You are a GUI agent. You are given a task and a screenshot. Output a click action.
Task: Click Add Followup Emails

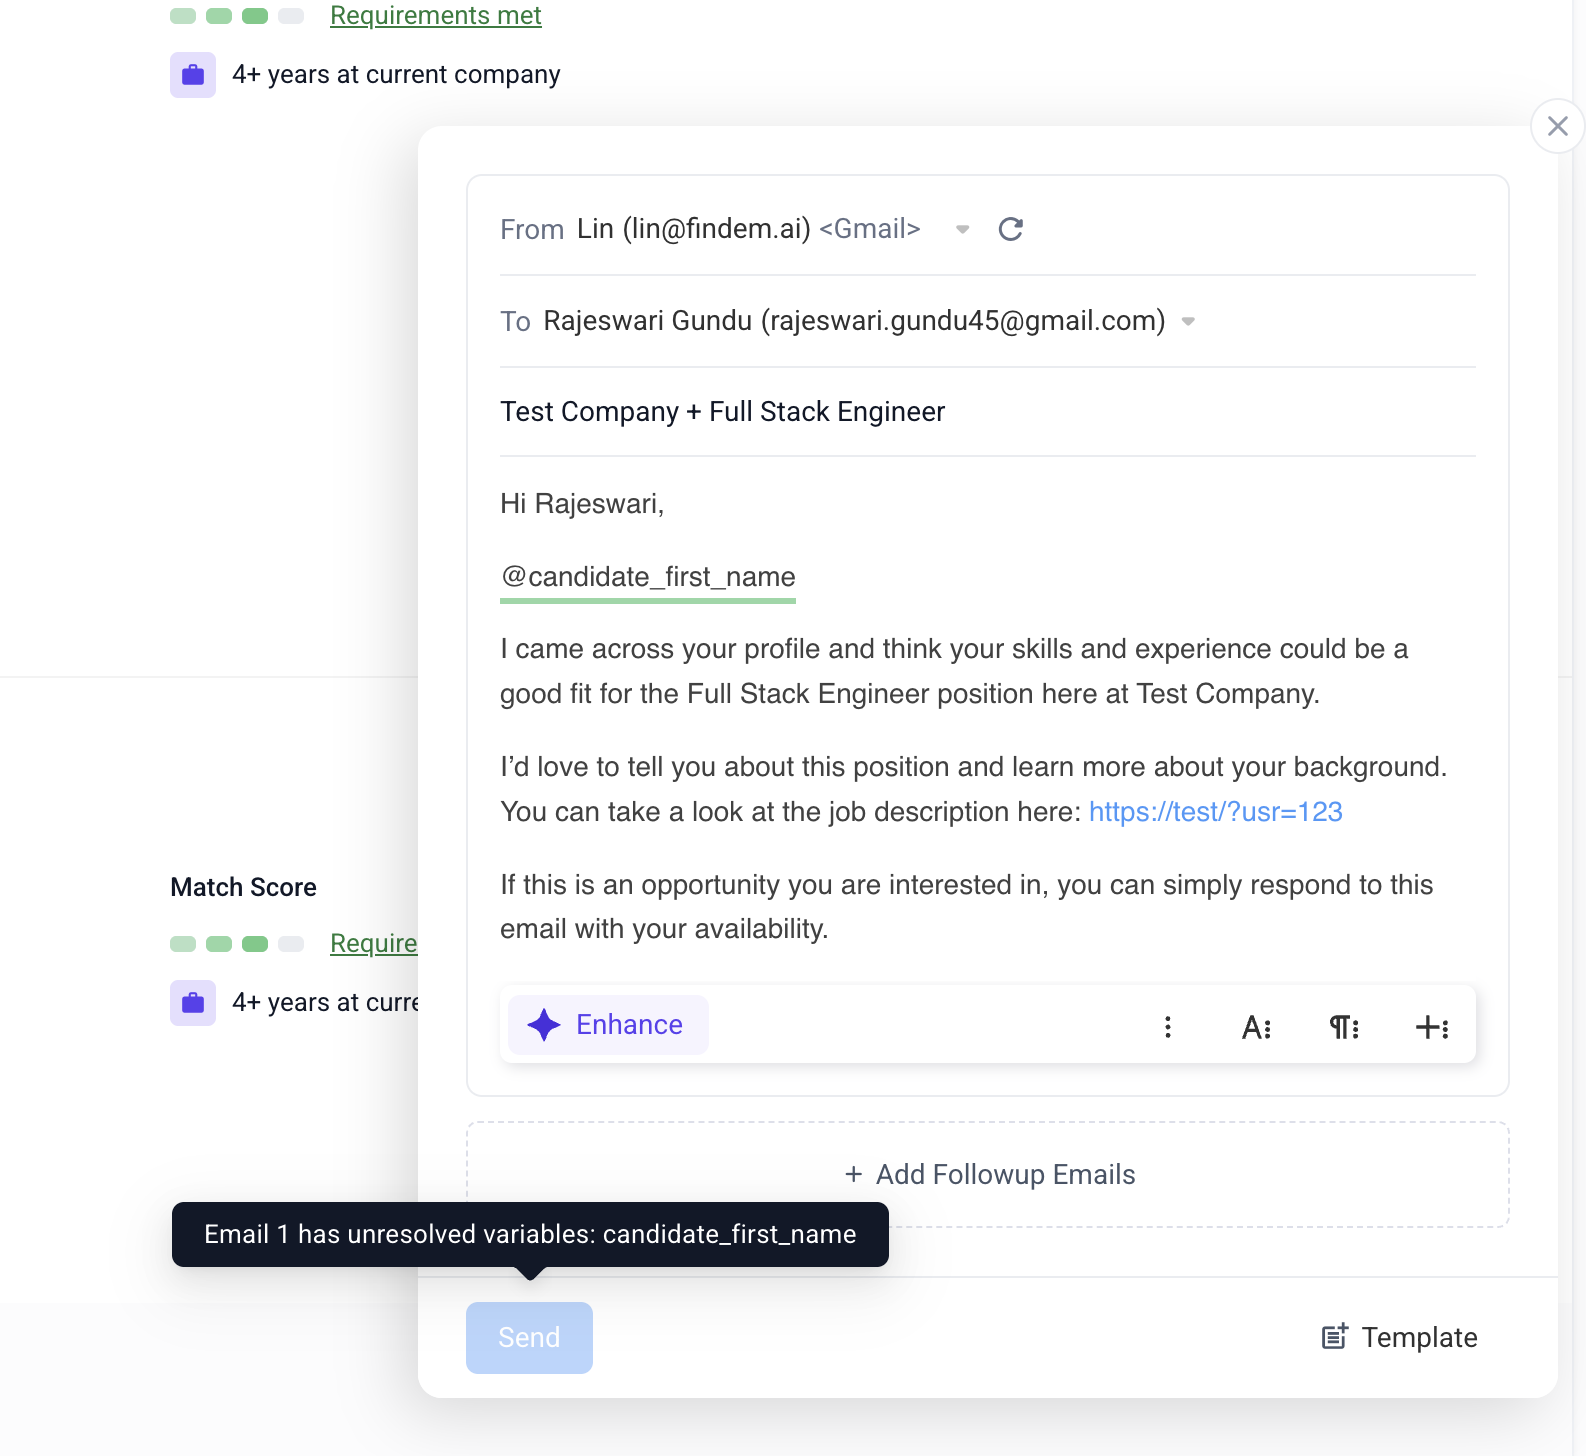(988, 1174)
